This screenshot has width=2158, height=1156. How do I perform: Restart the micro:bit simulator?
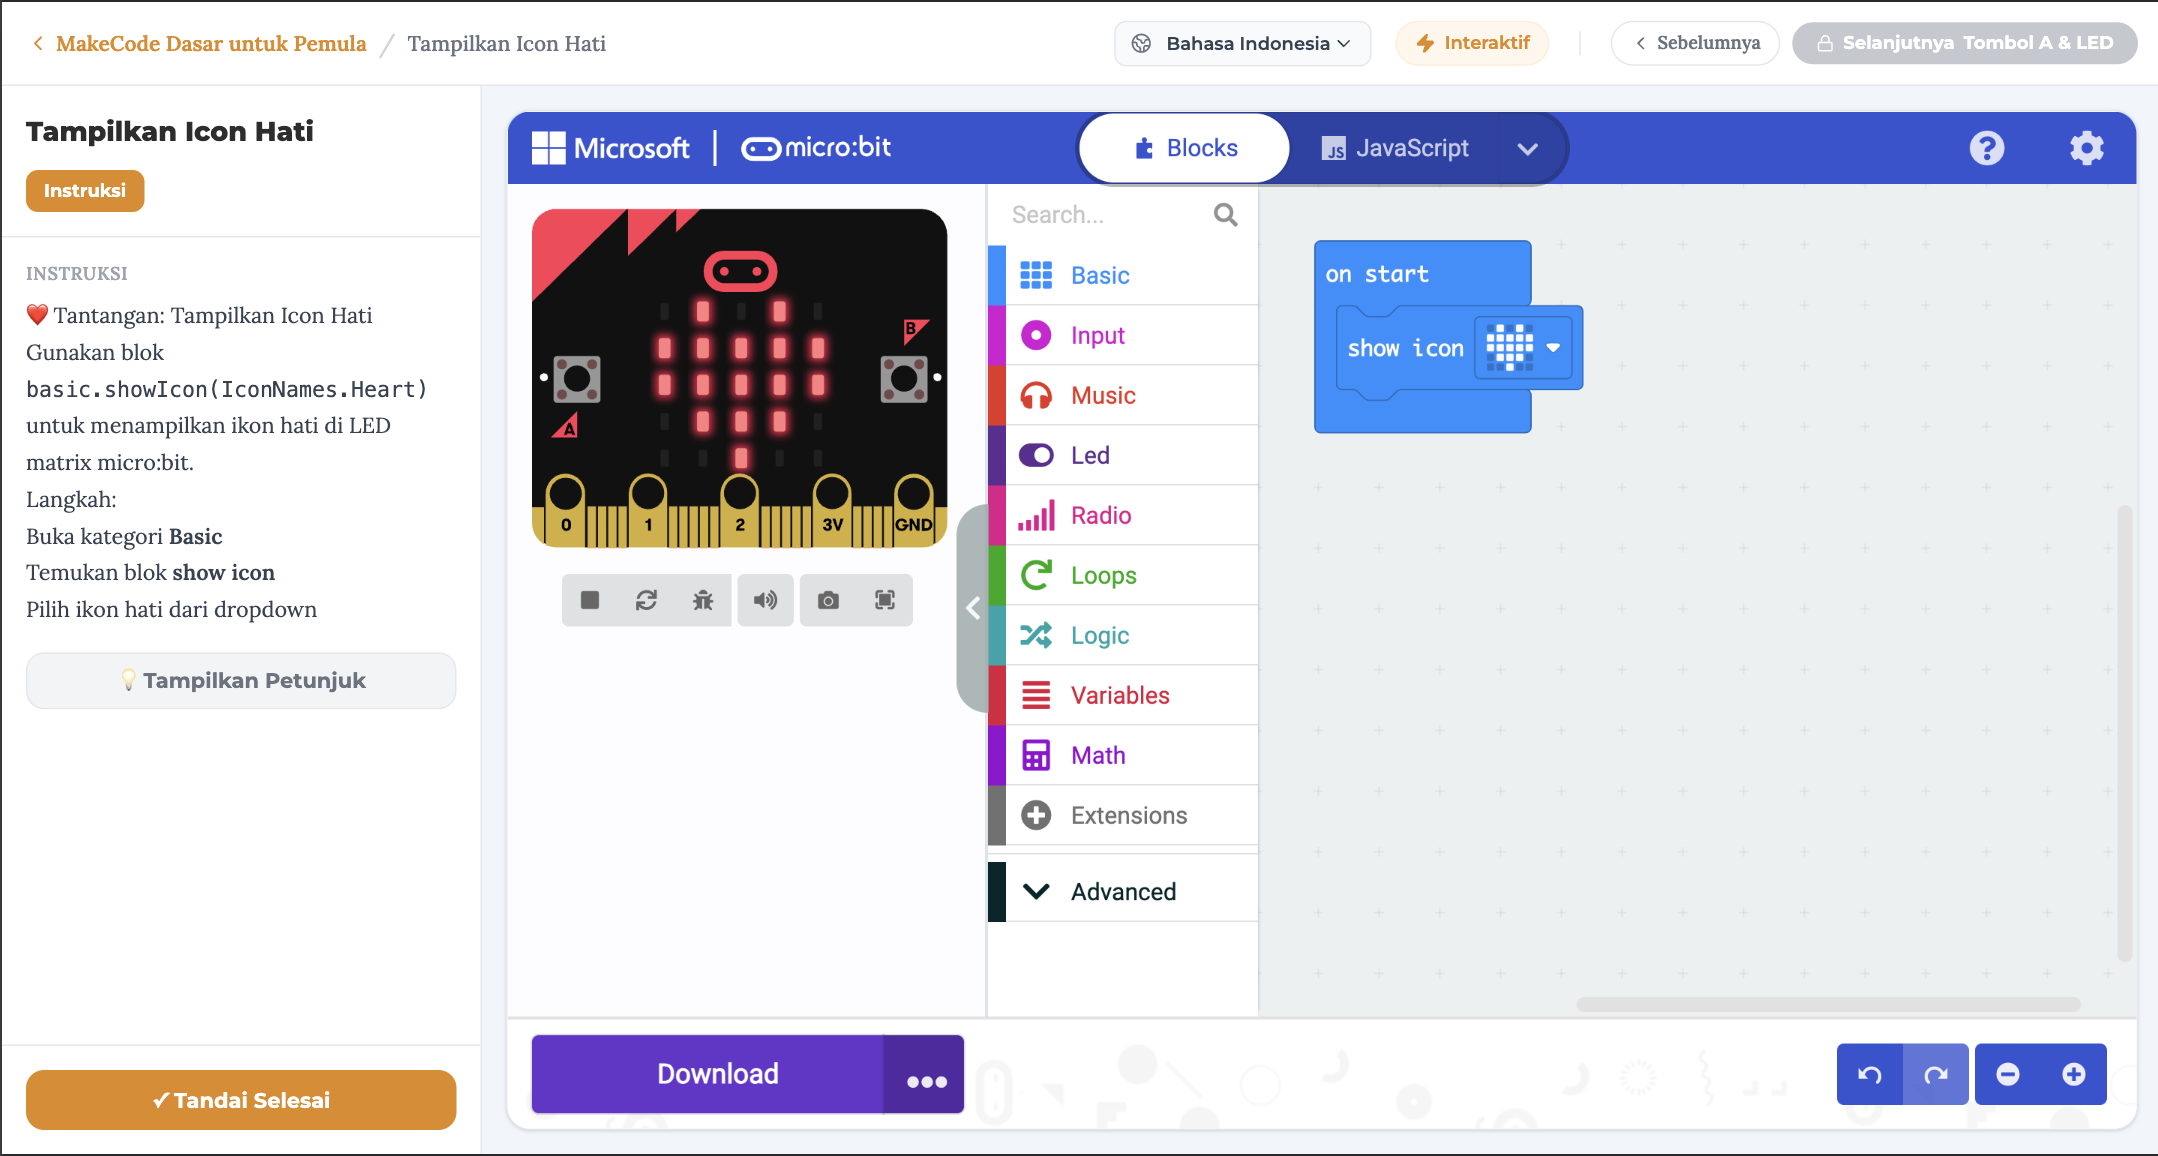646,600
